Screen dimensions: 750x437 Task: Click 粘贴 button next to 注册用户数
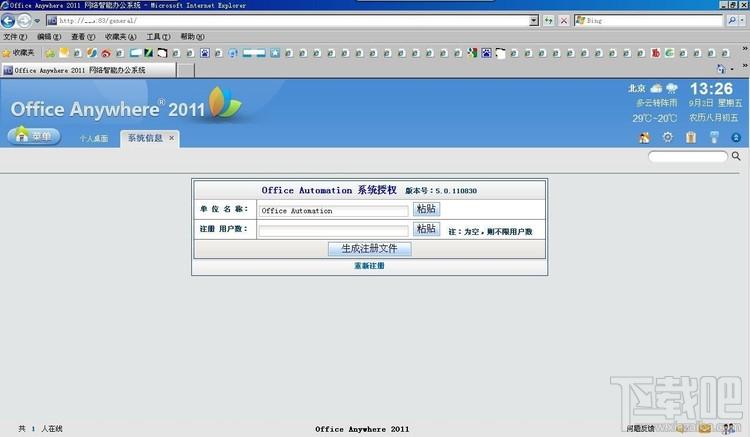coord(426,229)
